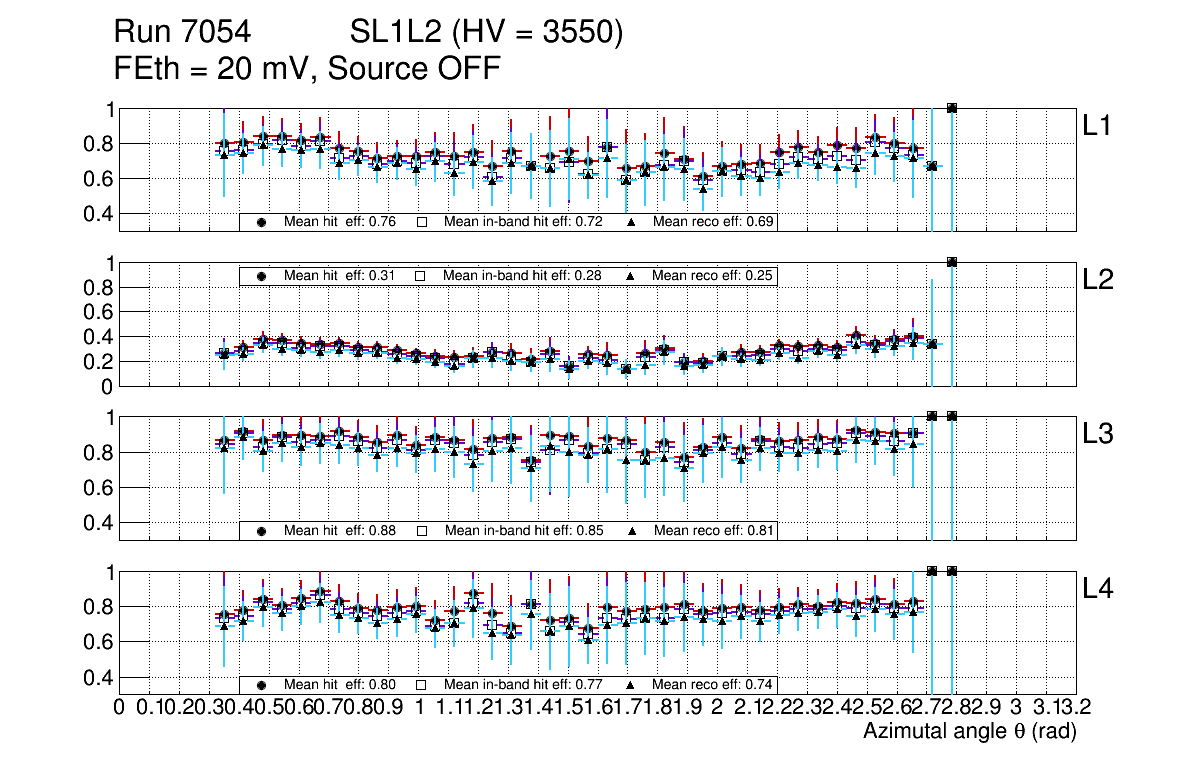
Task: Select the L1 panel label
Action: coord(1098,126)
